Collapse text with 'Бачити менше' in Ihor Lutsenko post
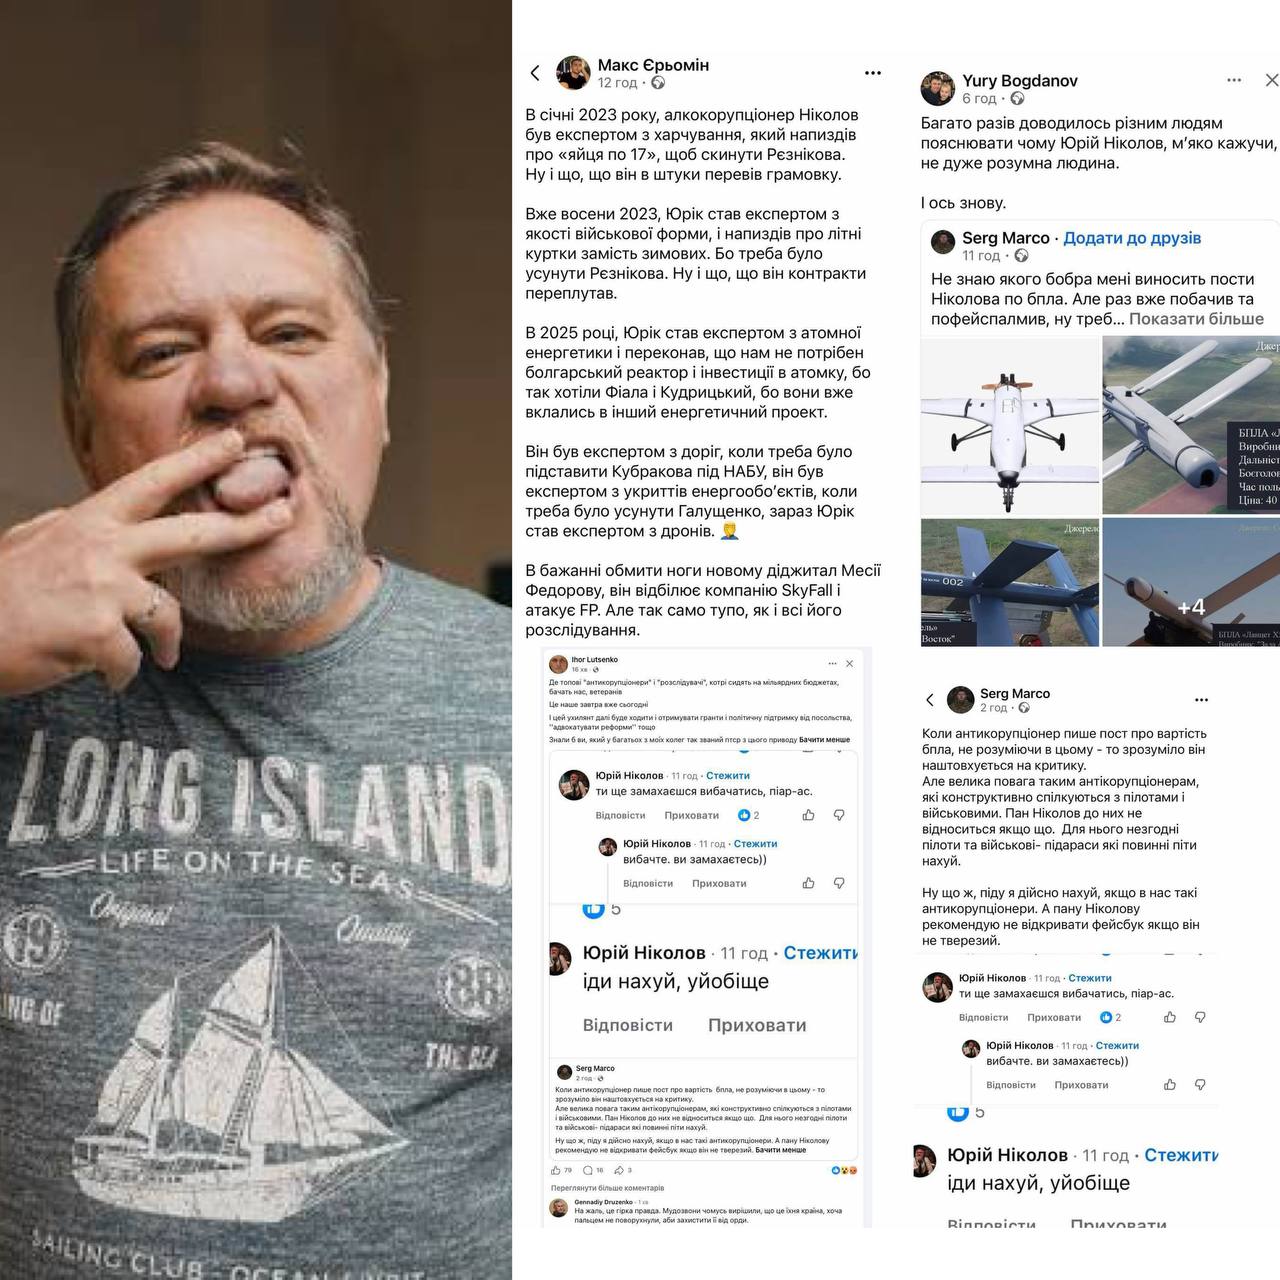 [x=825, y=740]
